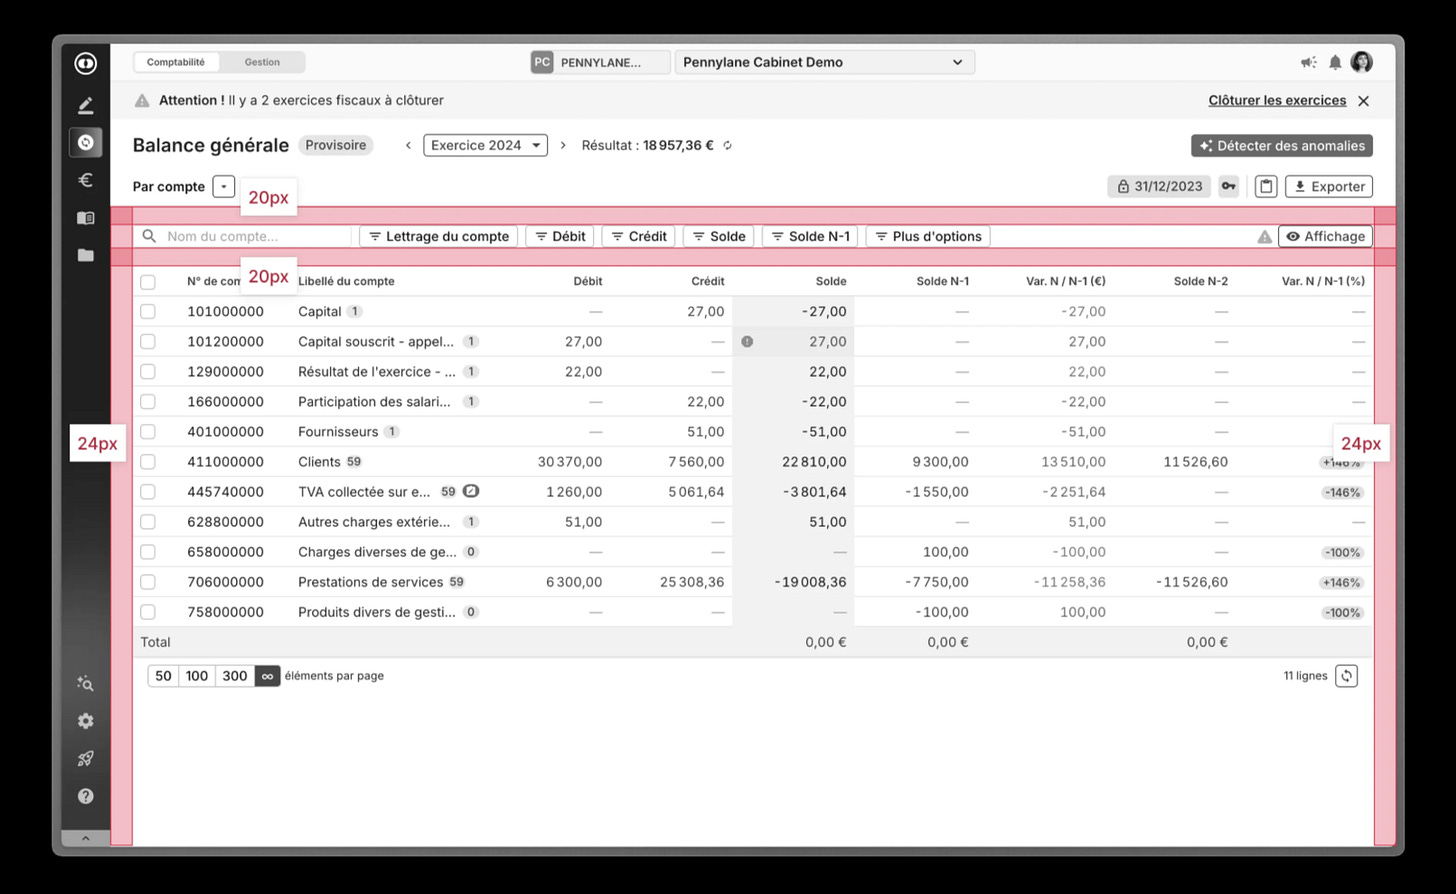Go to previous exercice with left chevron
Viewport: 1456px width, 894px height.
(x=408, y=145)
